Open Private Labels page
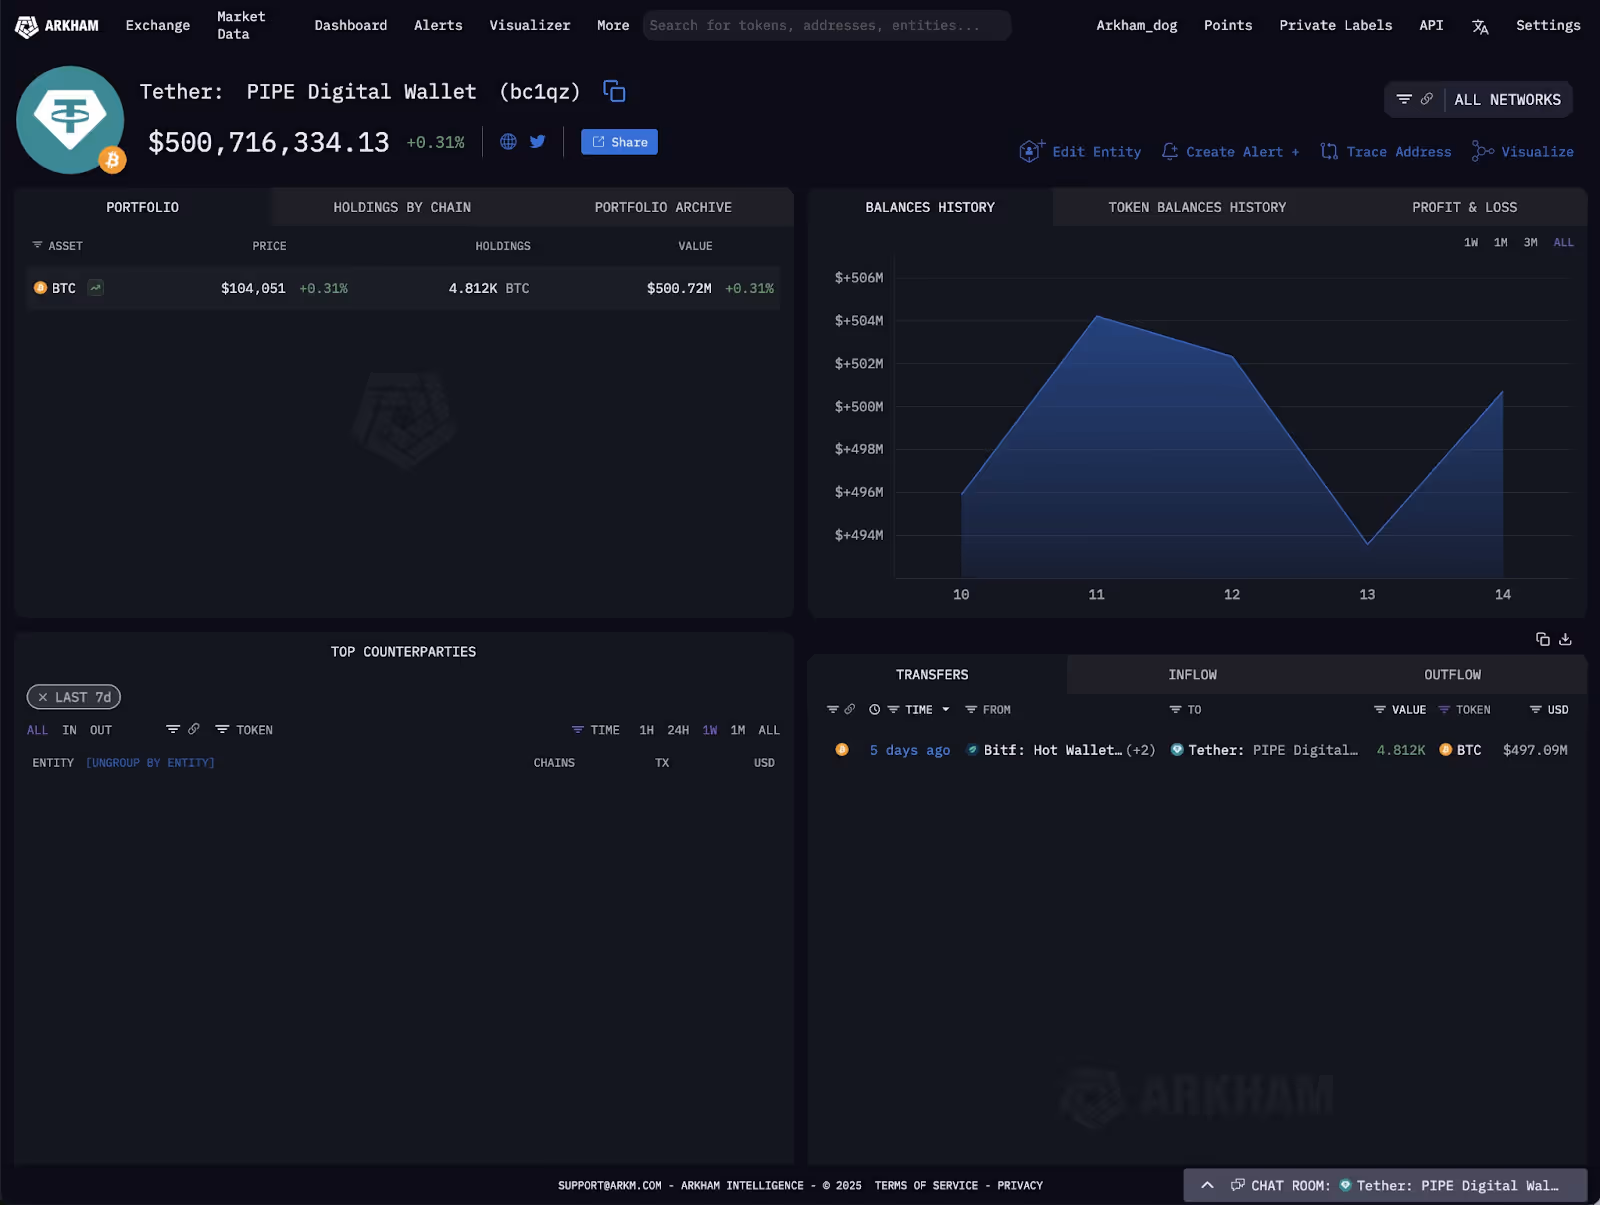The height and width of the screenshot is (1205, 1600). [x=1335, y=25]
